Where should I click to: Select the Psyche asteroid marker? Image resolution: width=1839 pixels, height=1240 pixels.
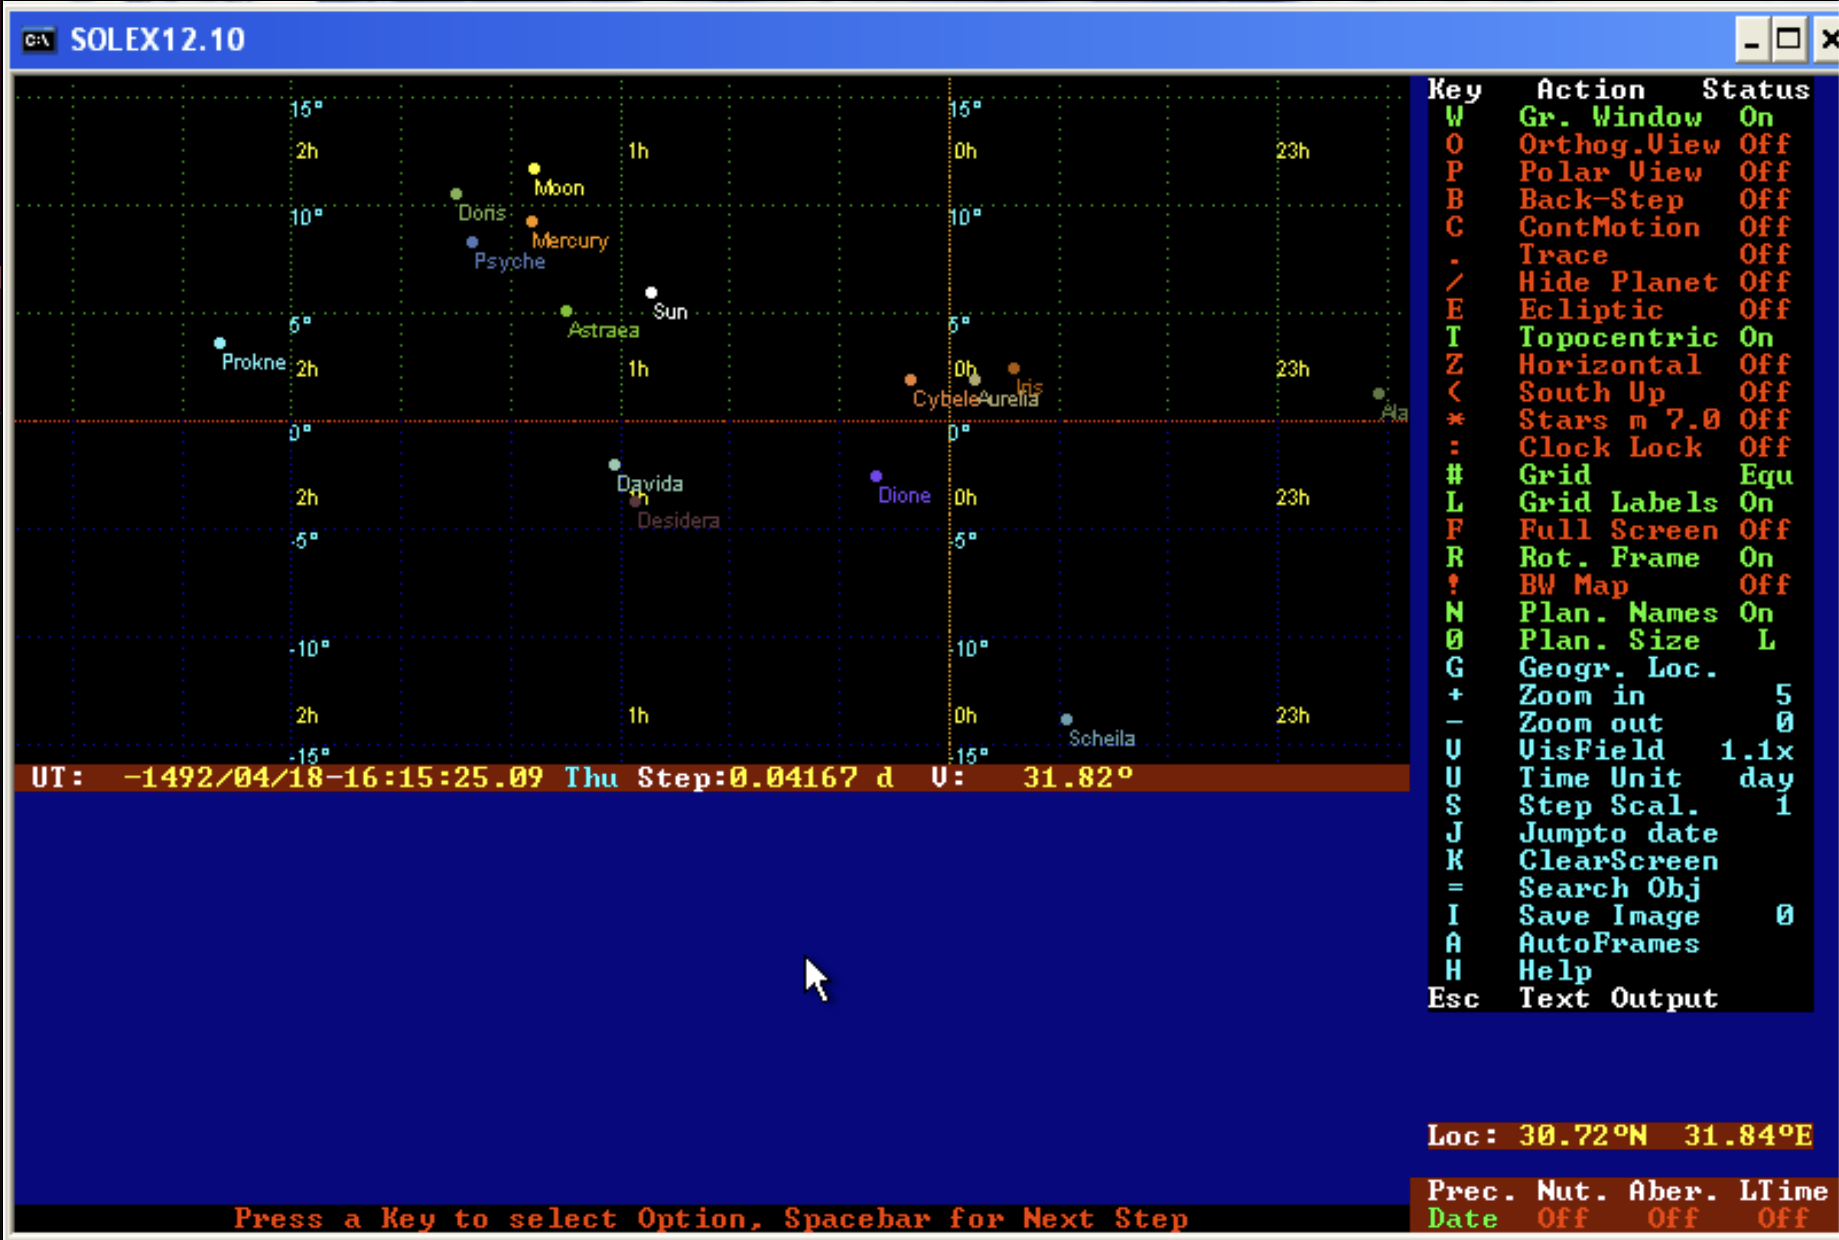click(472, 241)
